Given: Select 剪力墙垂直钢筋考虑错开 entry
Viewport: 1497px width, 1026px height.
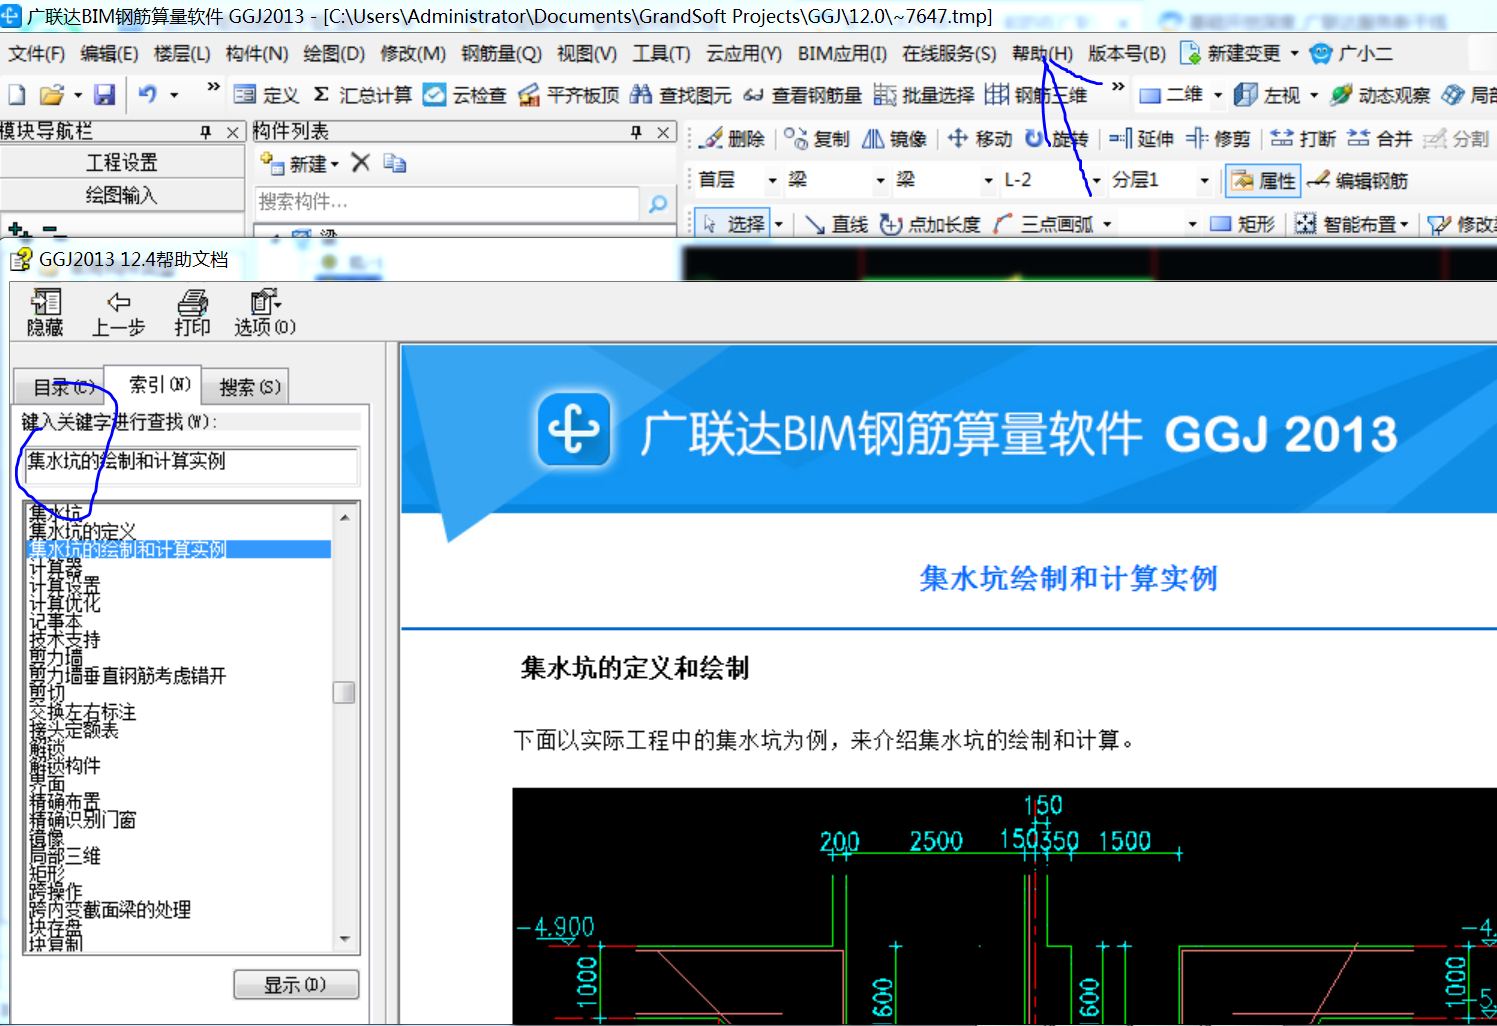Looking at the screenshot, I should click(127, 676).
